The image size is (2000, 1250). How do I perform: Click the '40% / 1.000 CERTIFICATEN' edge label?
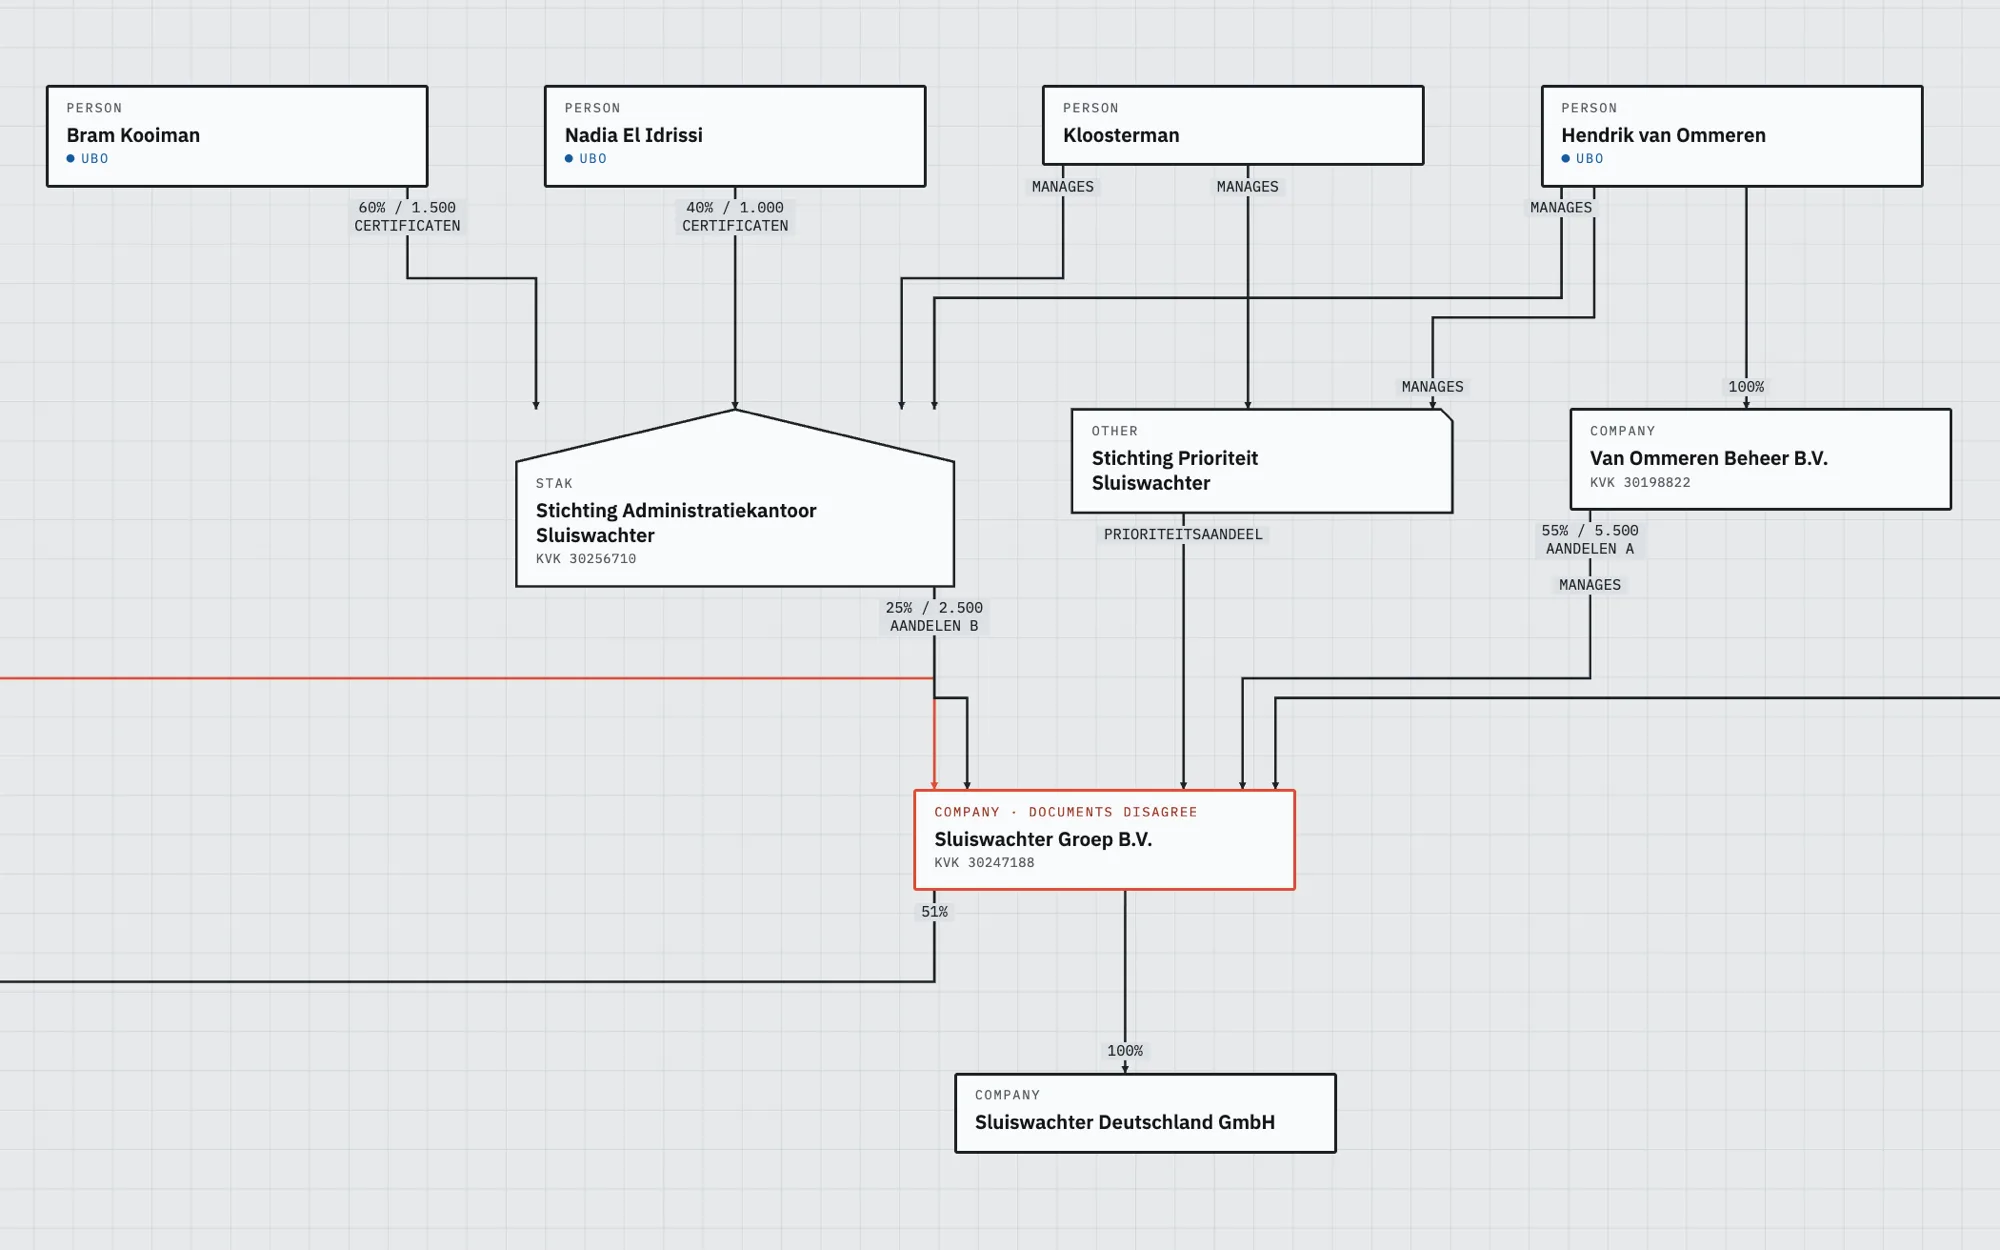click(x=735, y=217)
